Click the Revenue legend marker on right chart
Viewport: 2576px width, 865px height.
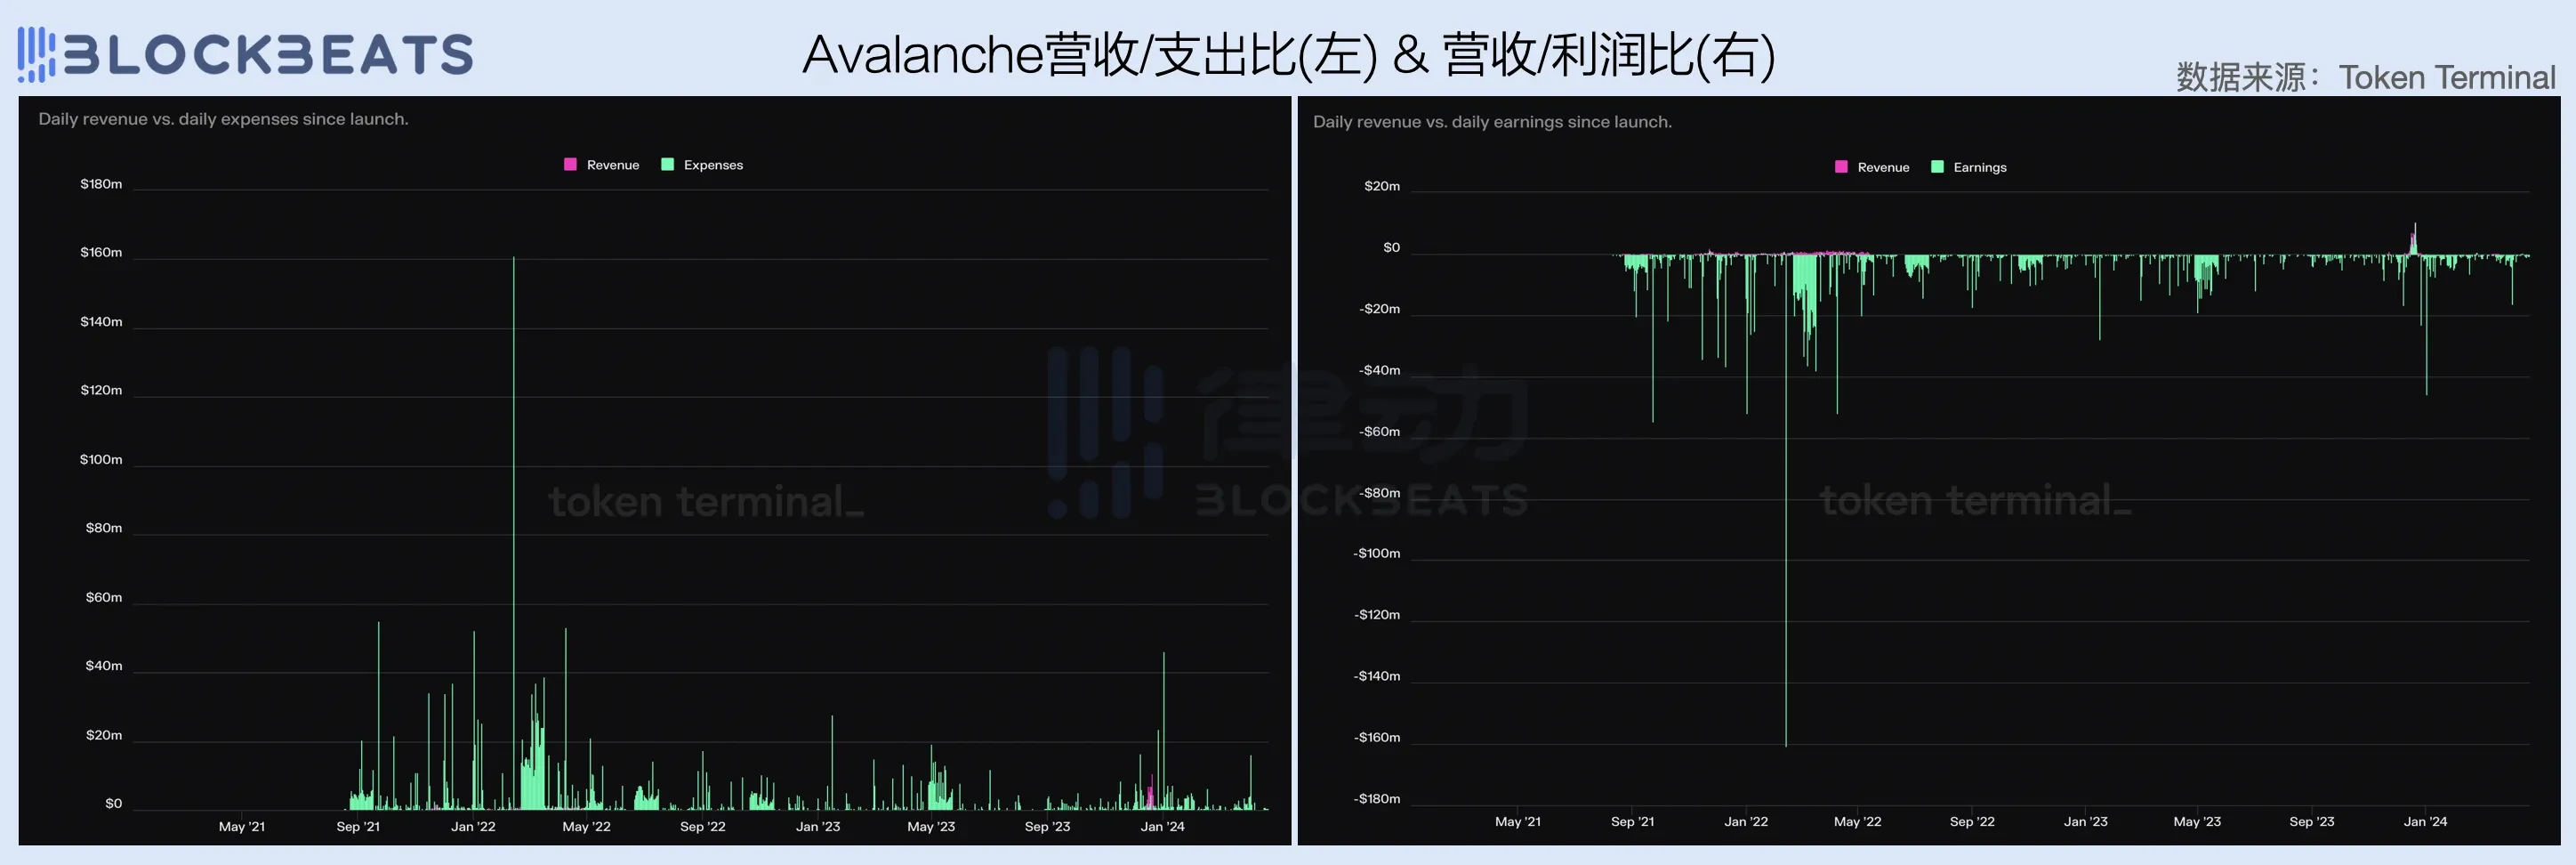tap(1840, 167)
